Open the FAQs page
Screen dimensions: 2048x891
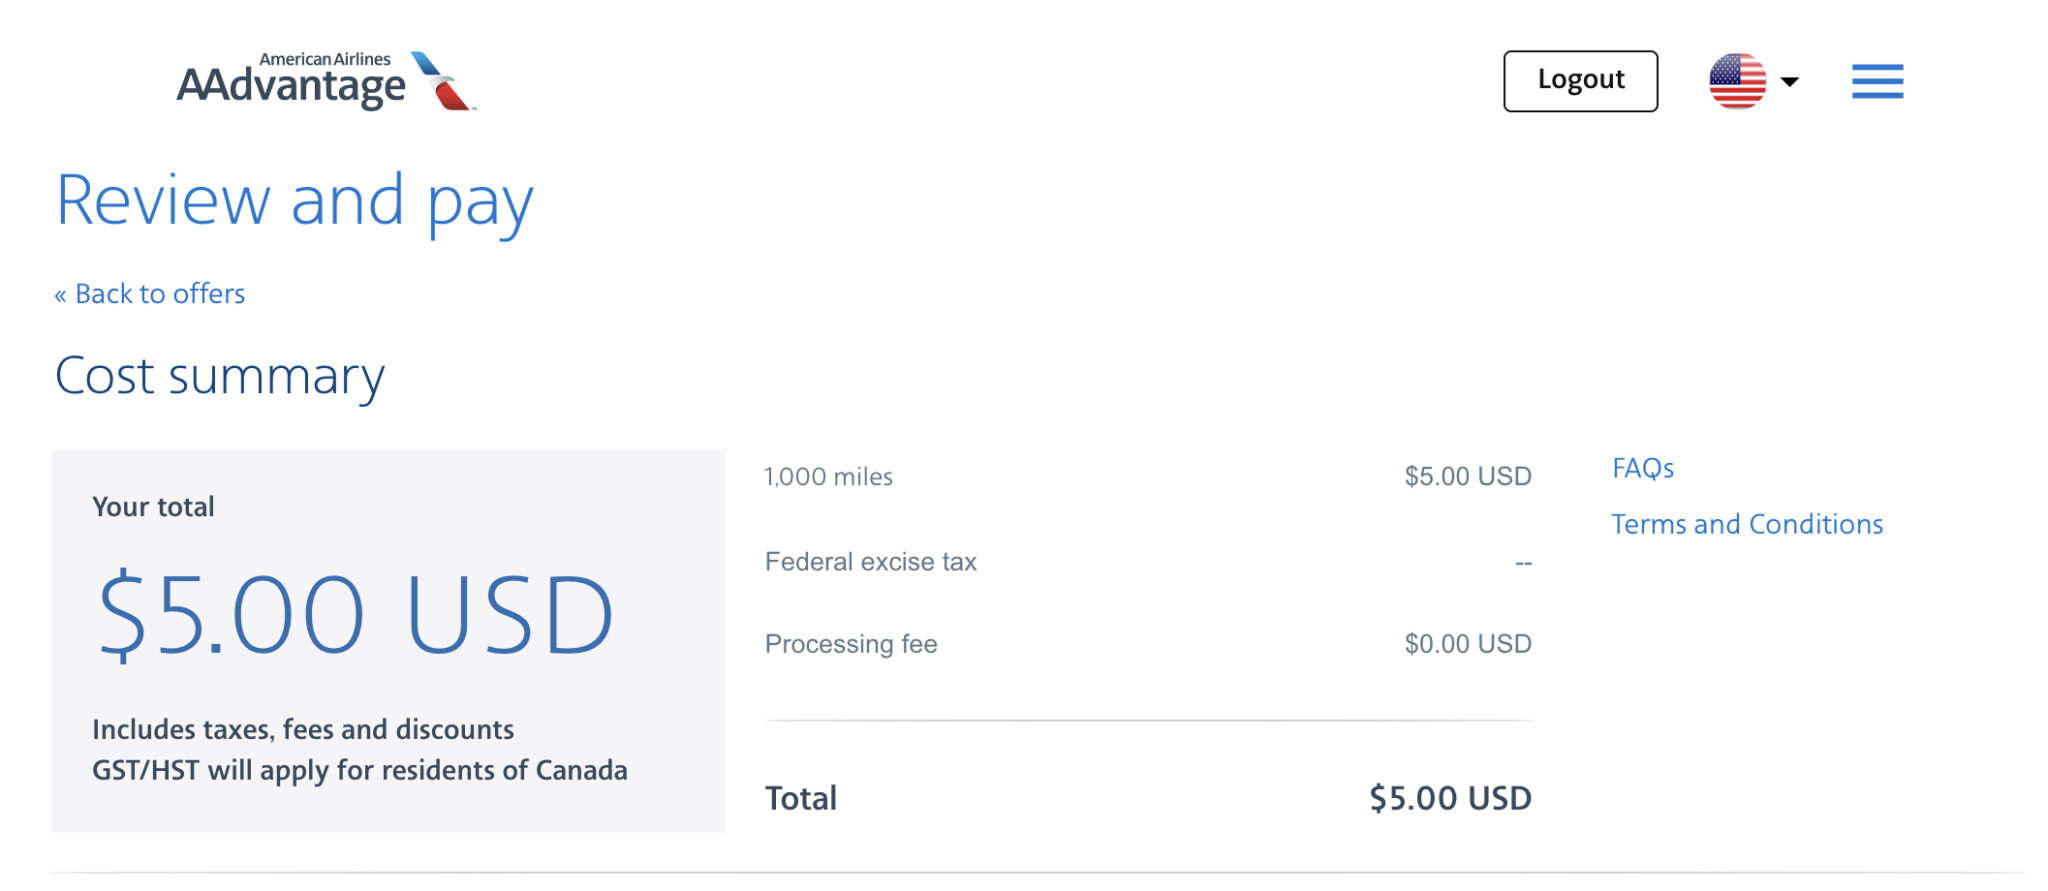pyautogui.click(x=1642, y=467)
